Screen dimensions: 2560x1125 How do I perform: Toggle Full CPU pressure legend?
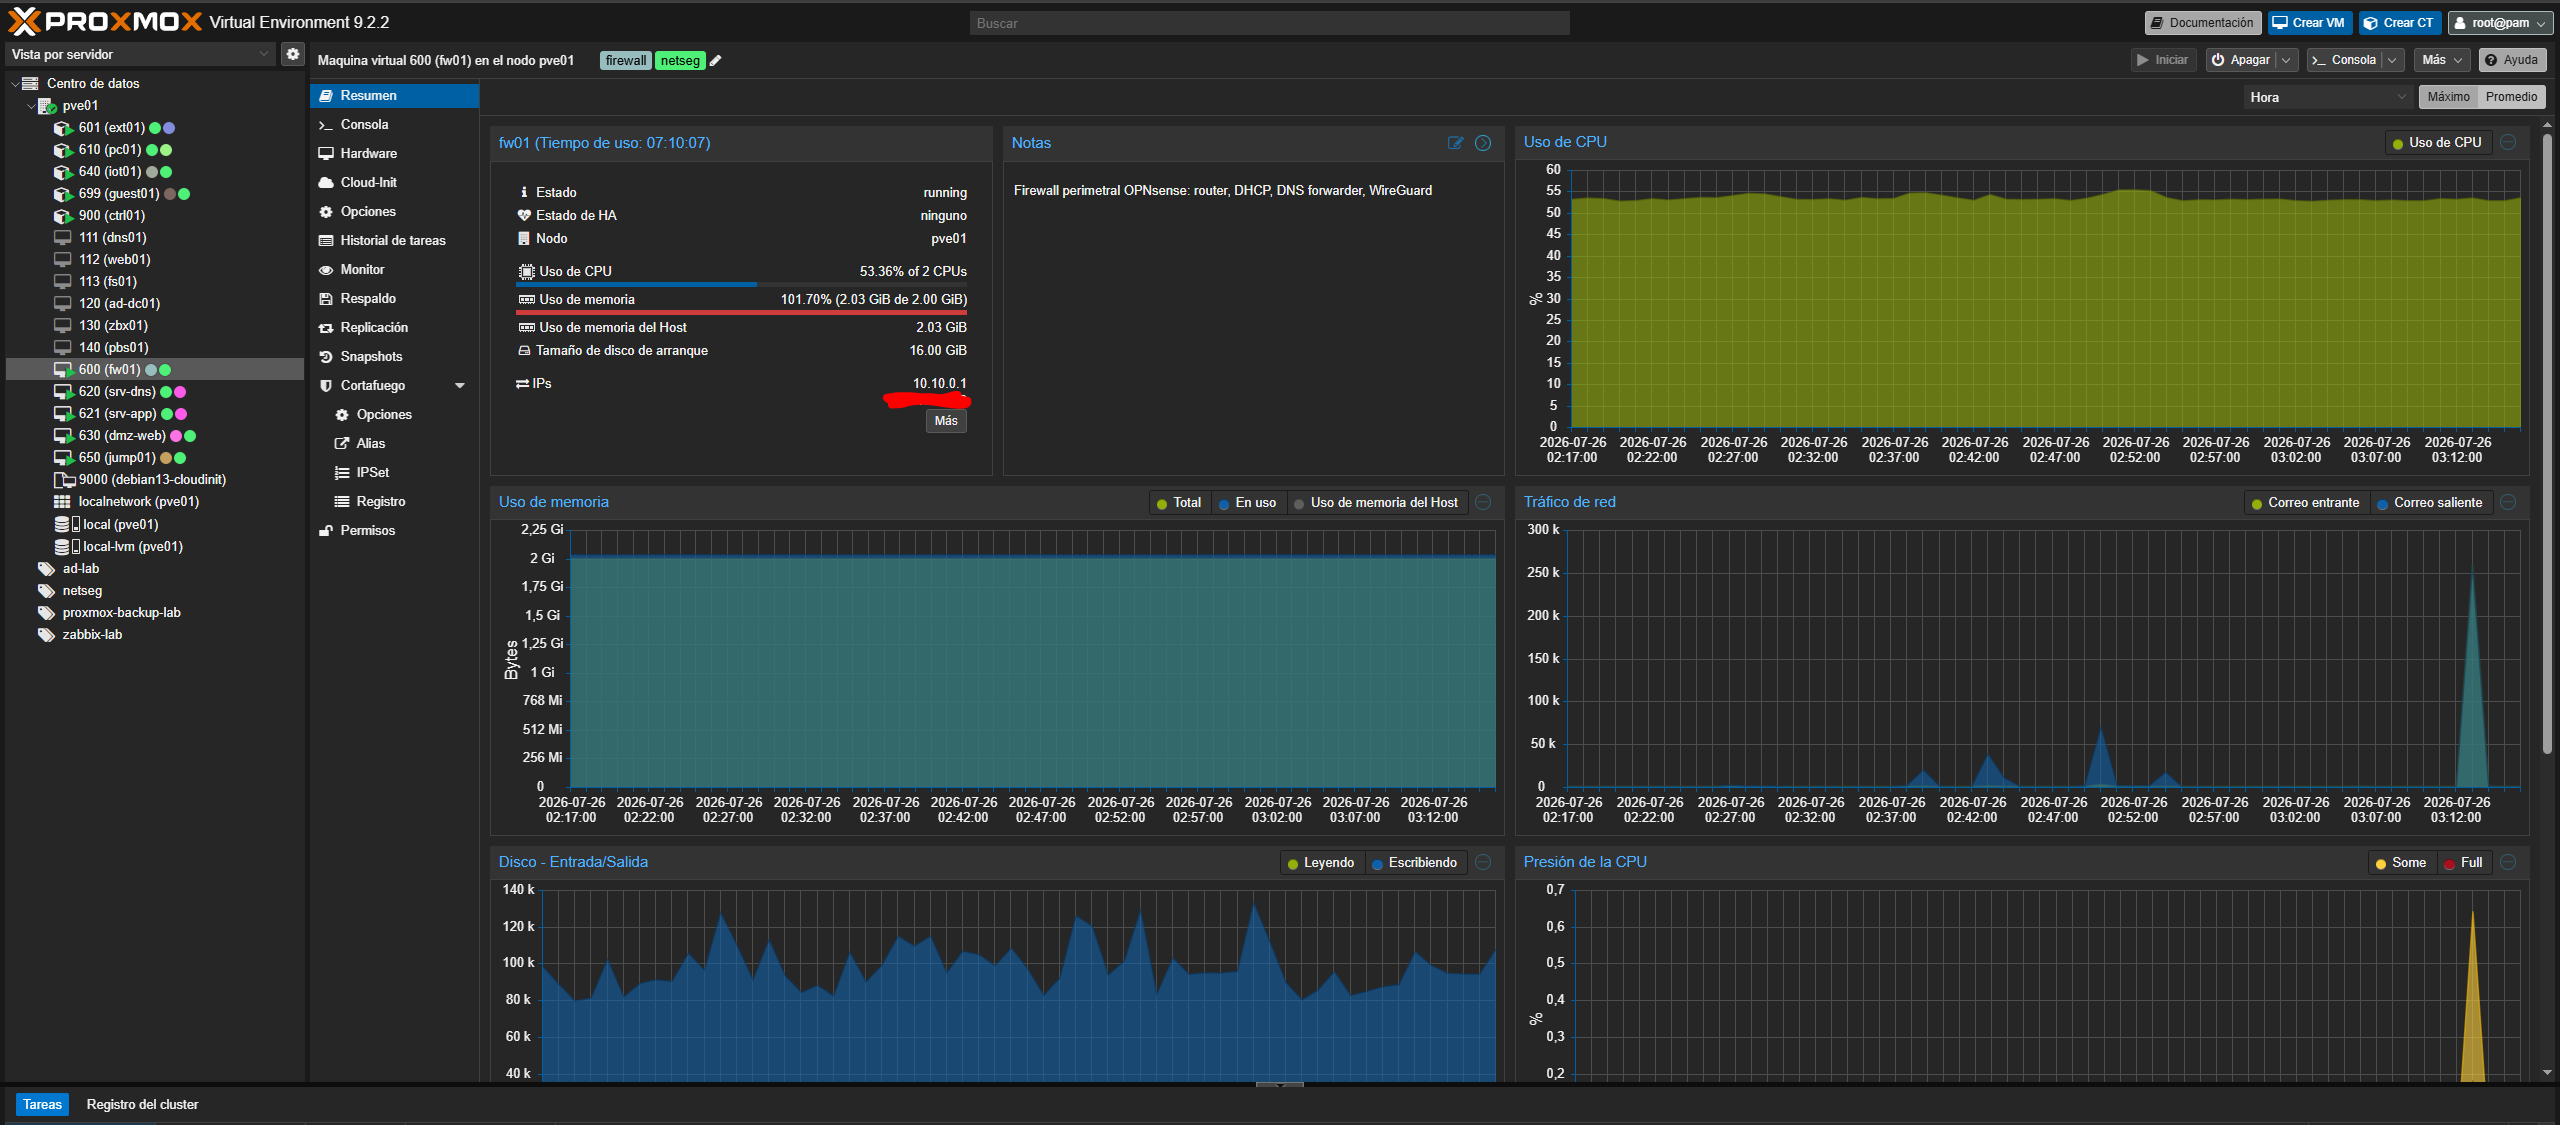2464,862
